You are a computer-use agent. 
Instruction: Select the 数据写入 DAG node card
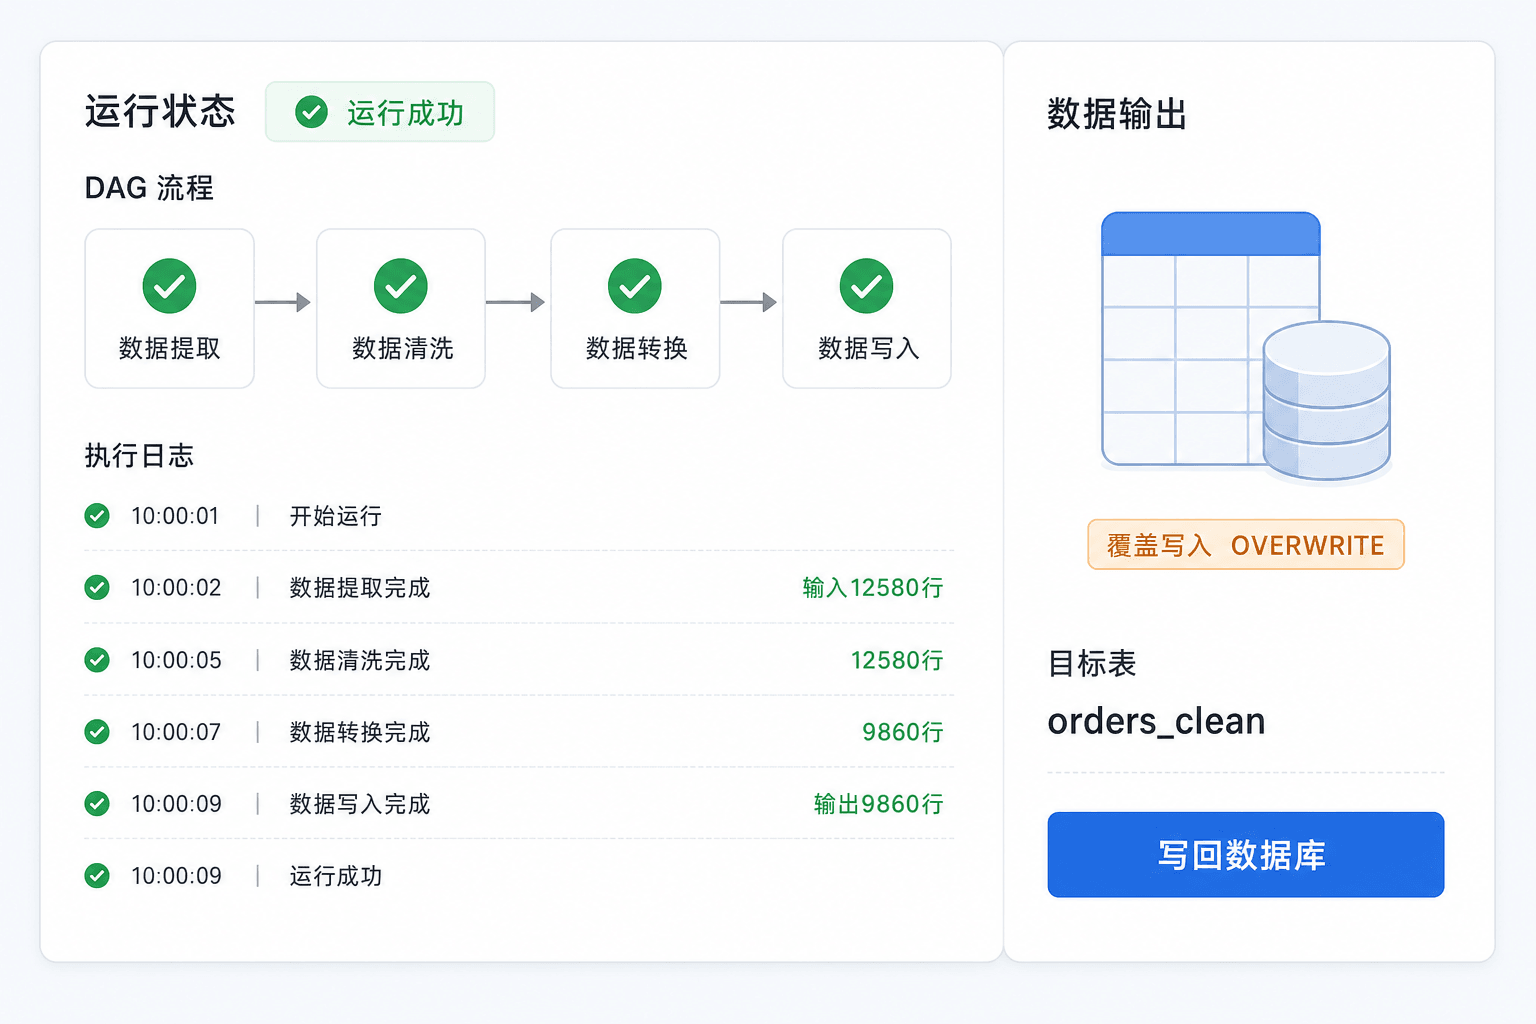click(x=867, y=308)
